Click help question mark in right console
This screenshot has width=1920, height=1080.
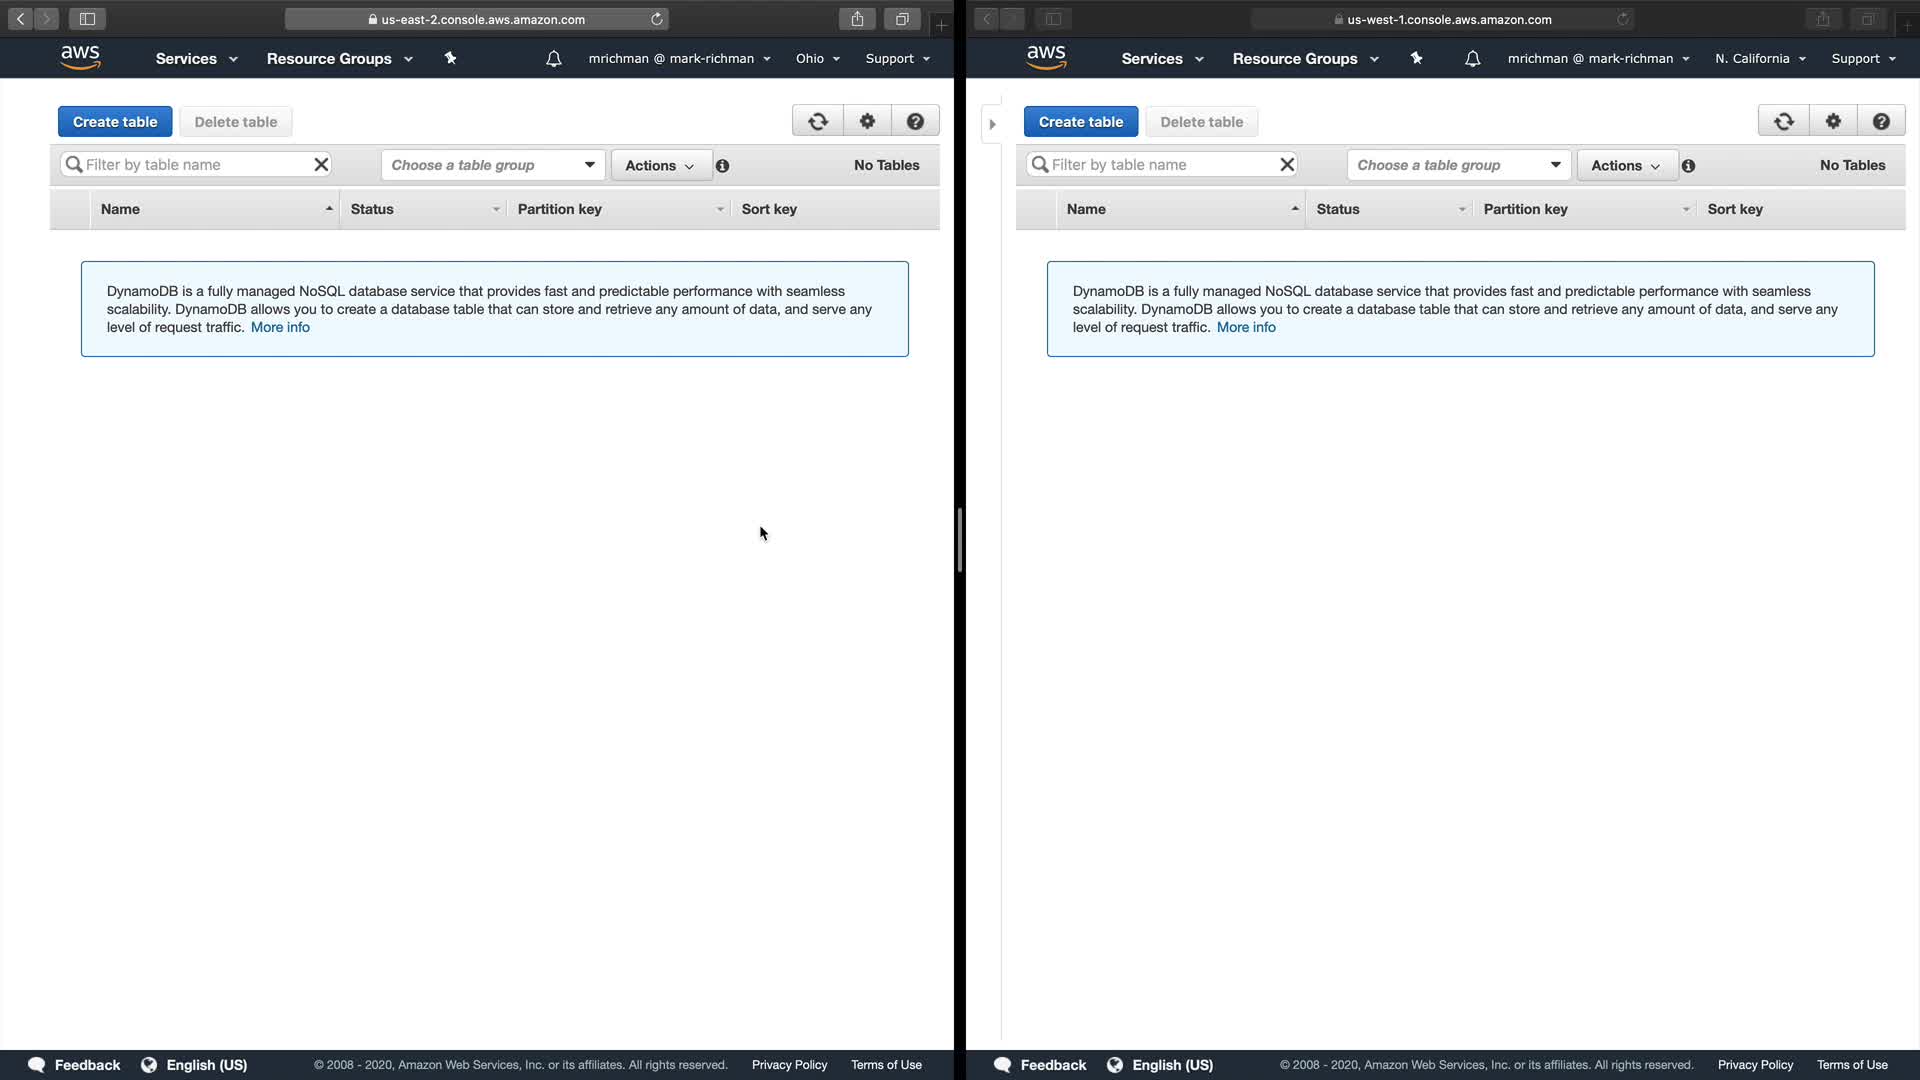point(1881,121)
